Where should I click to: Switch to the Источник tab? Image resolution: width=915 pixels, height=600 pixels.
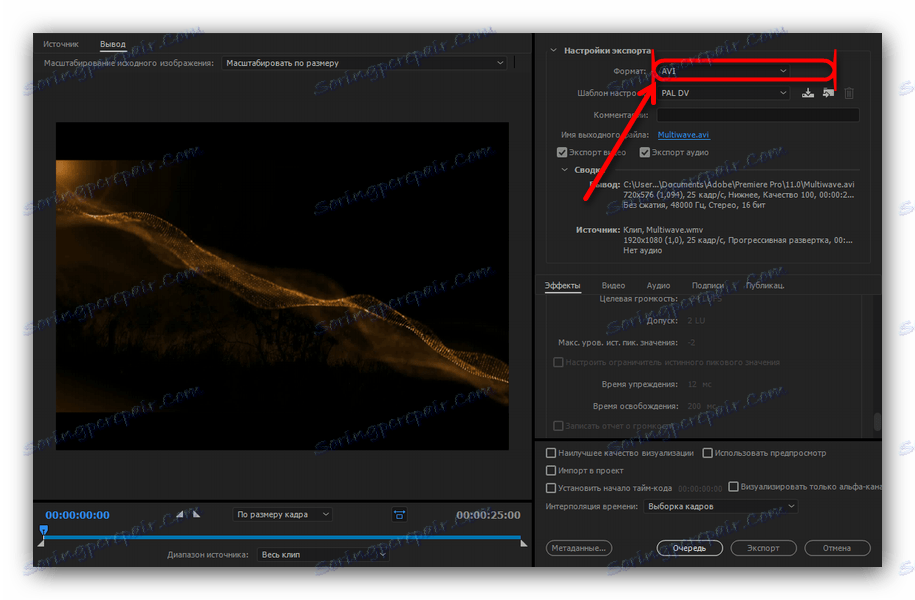[61, 44]
